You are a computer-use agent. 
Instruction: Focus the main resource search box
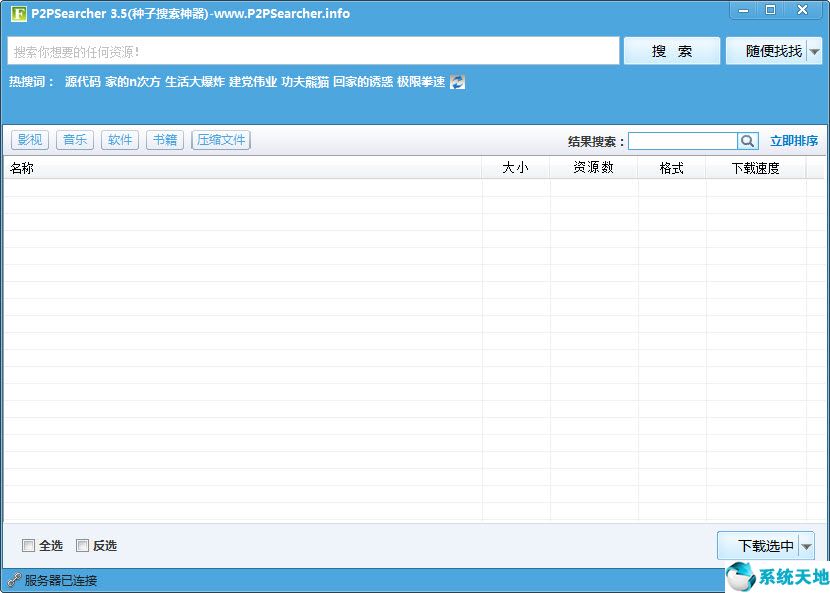pos(313,51)
